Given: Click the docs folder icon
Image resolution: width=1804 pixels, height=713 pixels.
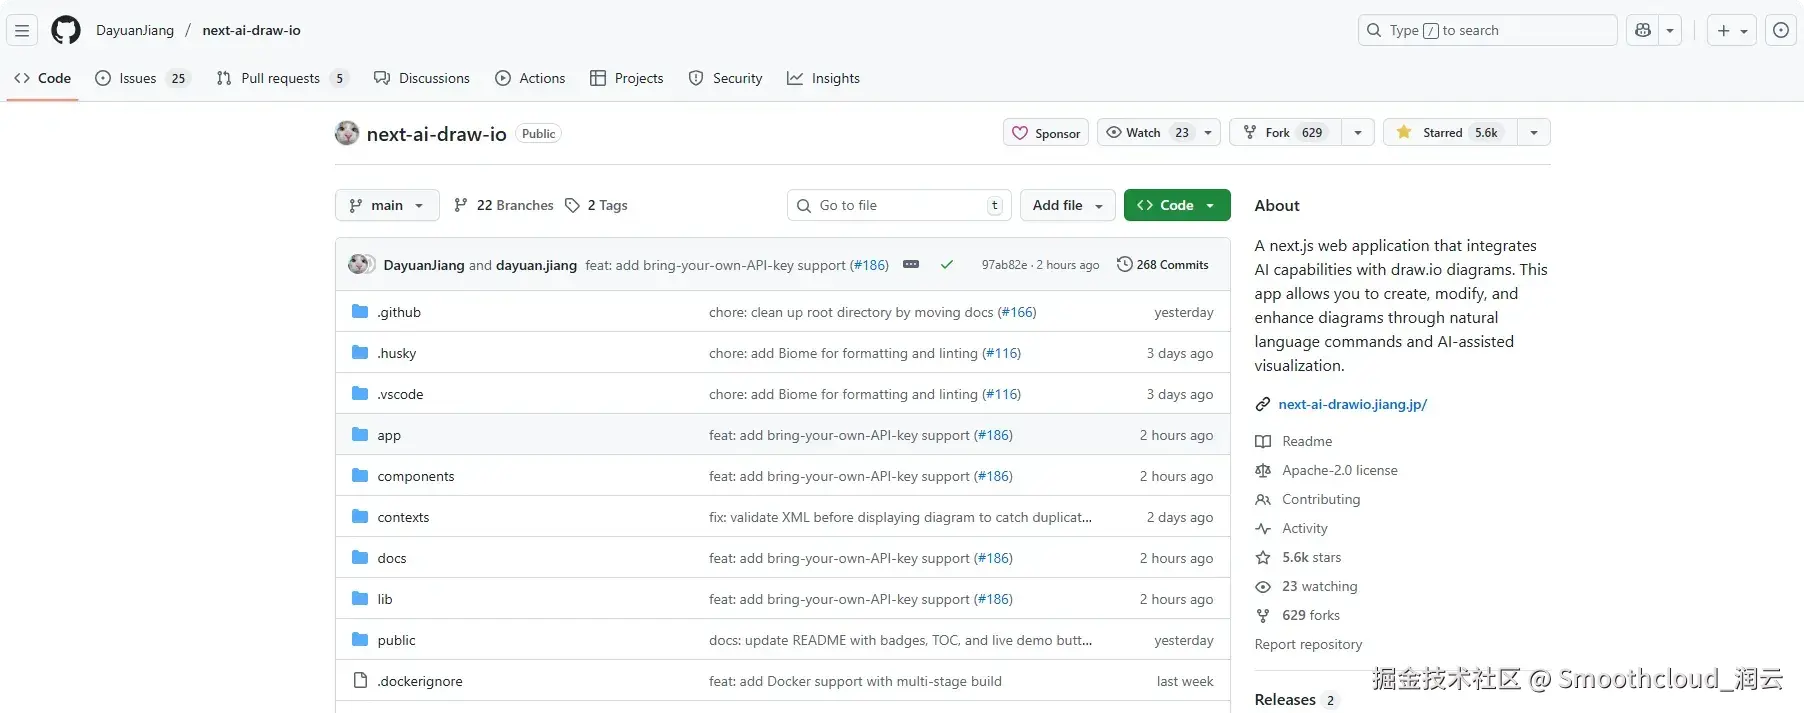Looking at the screenshot, I should click(x=360, y=558).
